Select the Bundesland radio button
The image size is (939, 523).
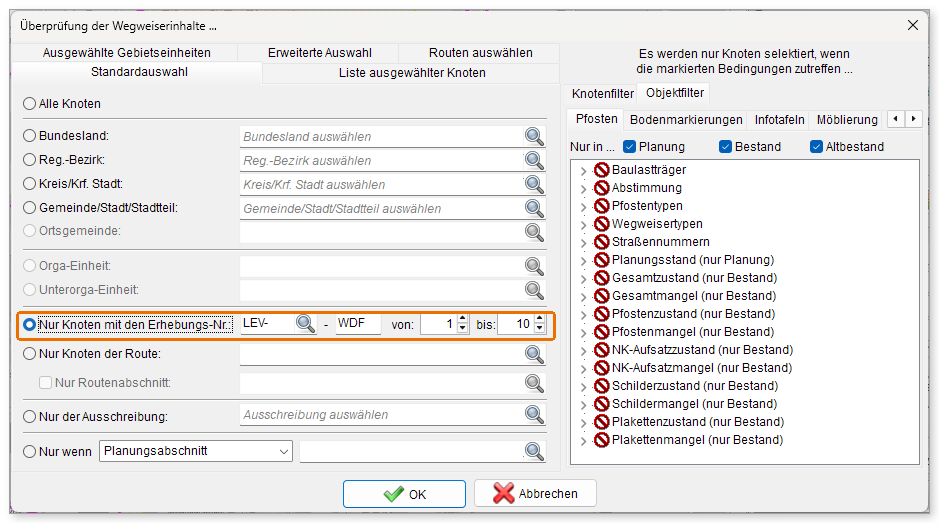(x=29, y=136)
